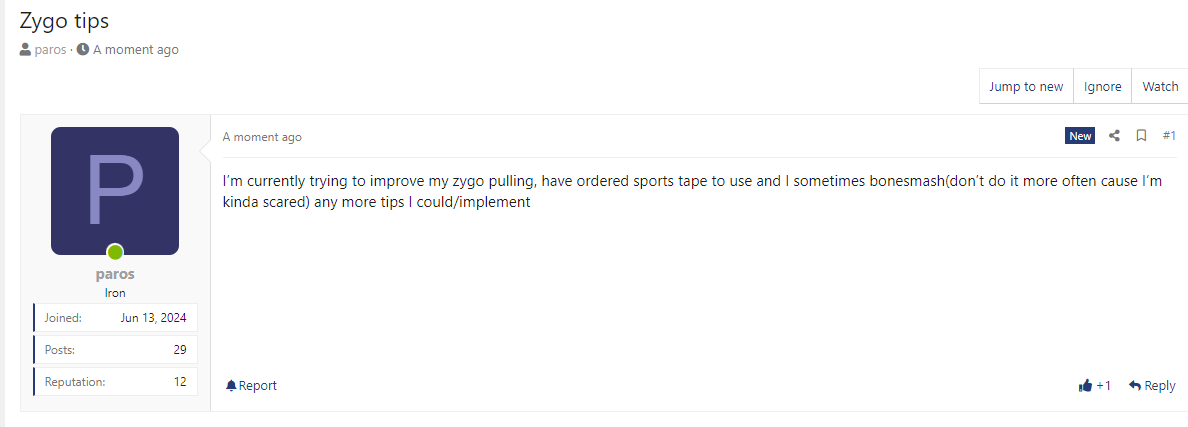Open the #1 post permalink
The width and height of the screenshot is (1188, 427).
tap(1169, 136)
